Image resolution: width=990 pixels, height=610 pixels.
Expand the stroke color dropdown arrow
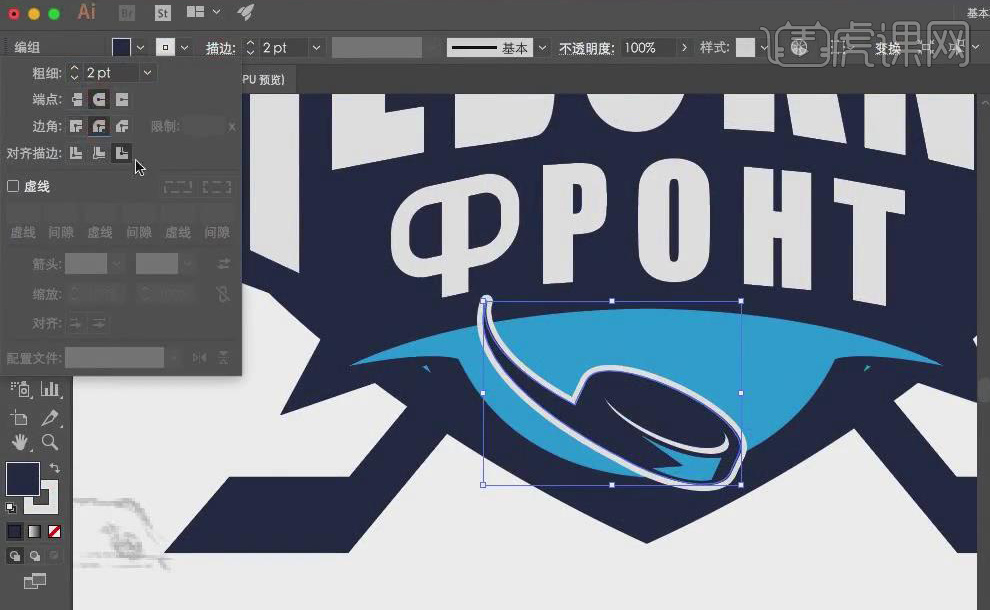(184, 47)
